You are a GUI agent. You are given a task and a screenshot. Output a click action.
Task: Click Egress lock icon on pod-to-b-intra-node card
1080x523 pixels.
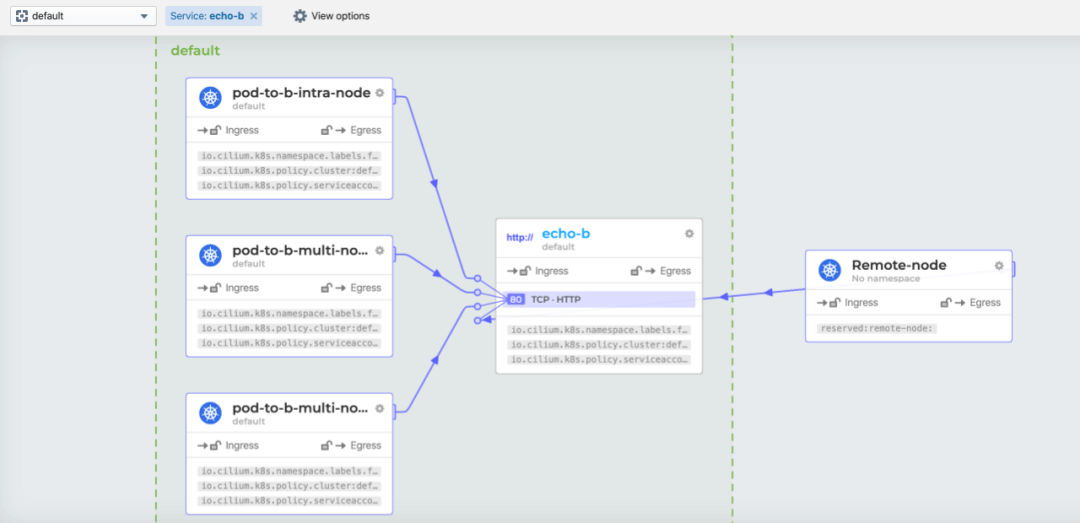pyautogui.click(x=326, y=130)
